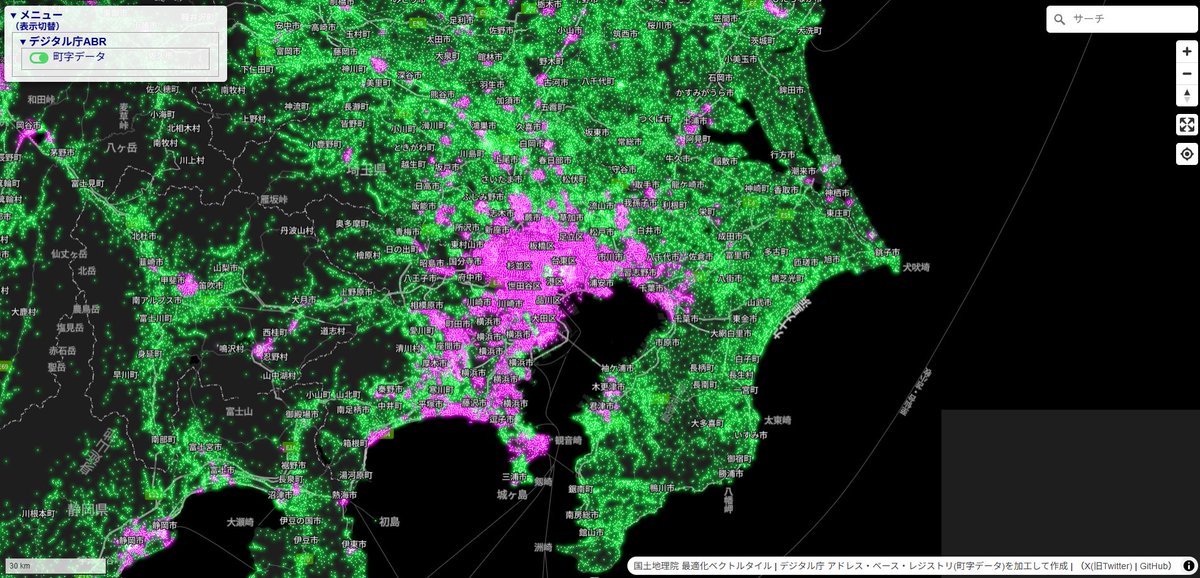Click the search magnifier icon
Screen dimensions: 1200x578
(x=1061, y=18)
